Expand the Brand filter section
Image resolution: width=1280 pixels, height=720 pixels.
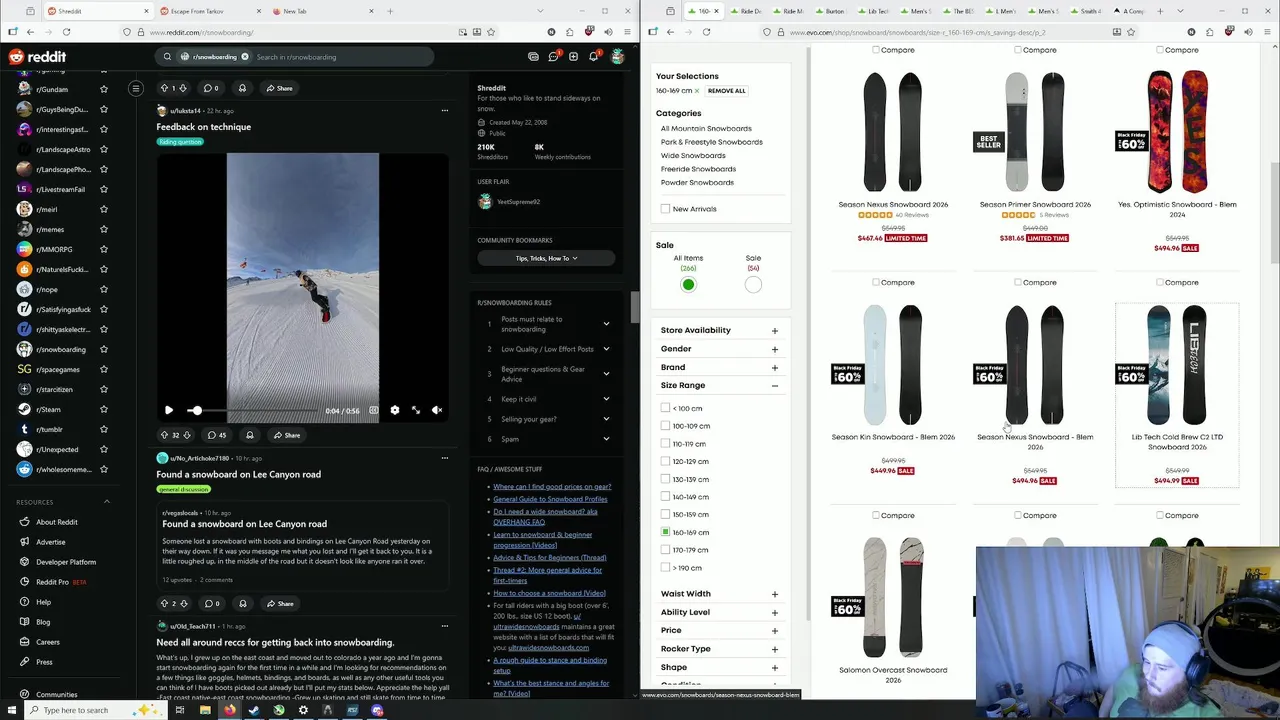point(775,367)
